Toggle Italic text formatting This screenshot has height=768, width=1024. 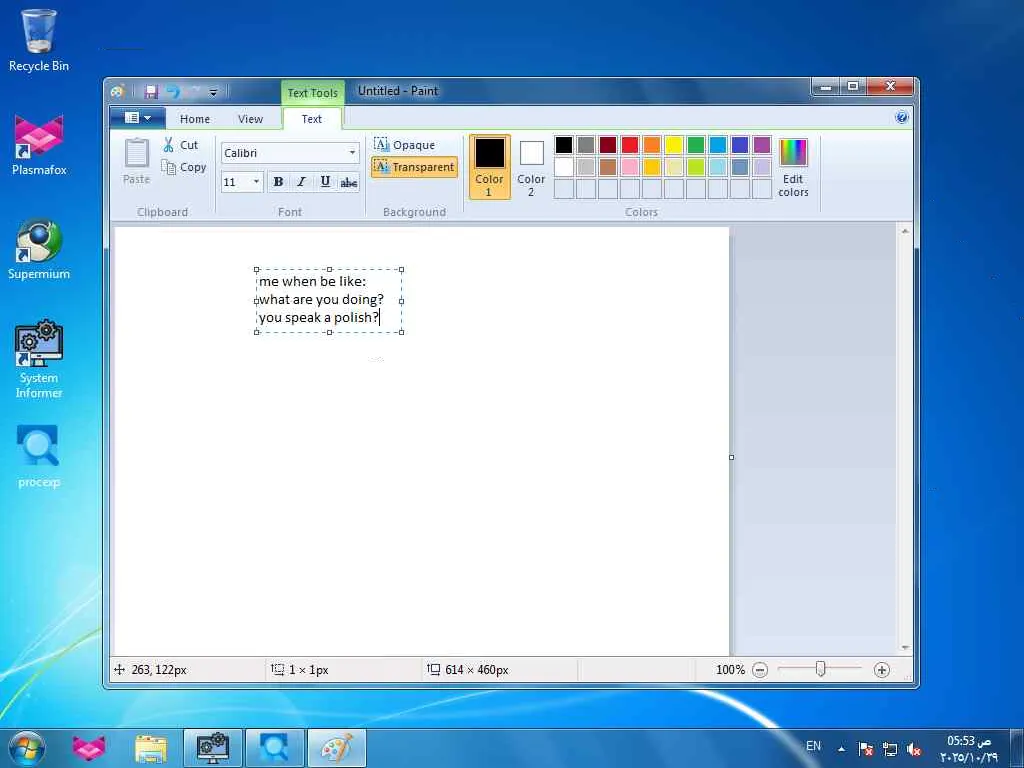point(301,182)
